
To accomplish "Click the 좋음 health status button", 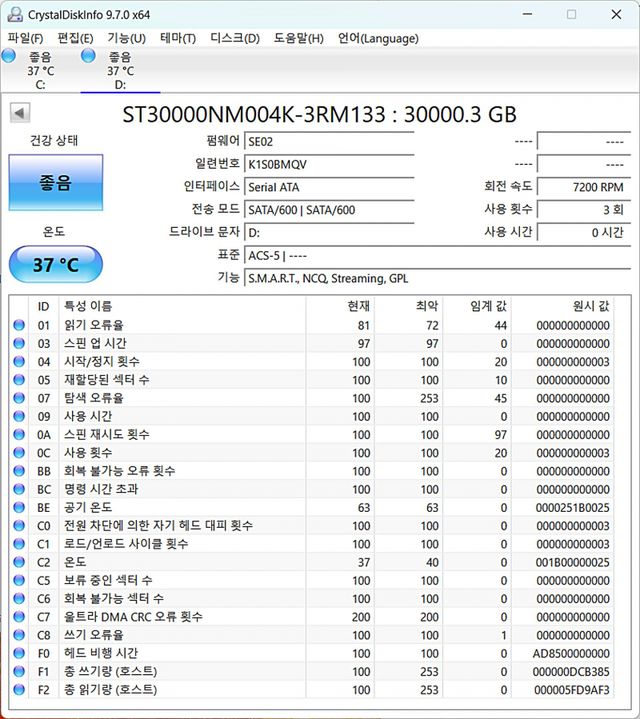I will (x=55, y=183).
